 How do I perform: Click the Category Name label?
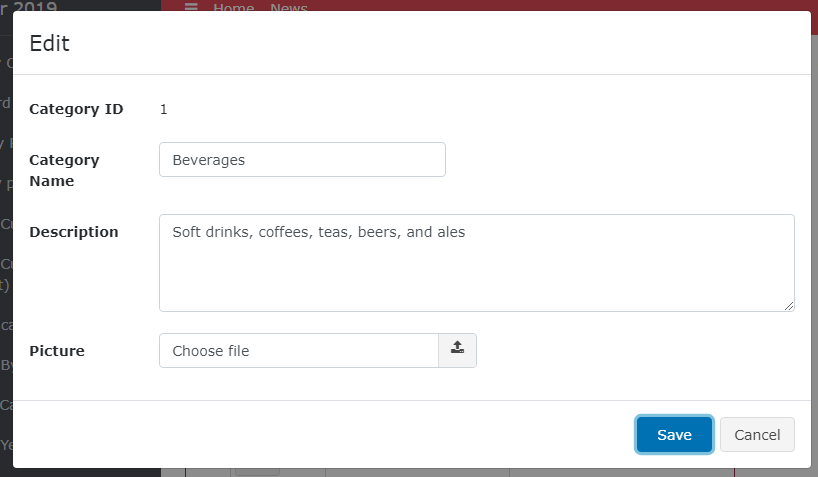tap(64, 170)
